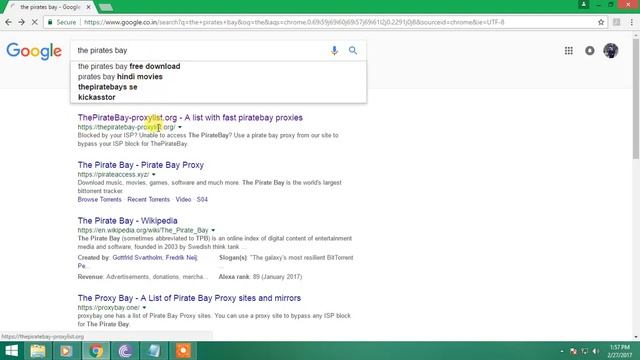Image resolution: width=640 pixels, height=360 pixels.
Task: Close the pirates bay Google tab
Action: 89,7
